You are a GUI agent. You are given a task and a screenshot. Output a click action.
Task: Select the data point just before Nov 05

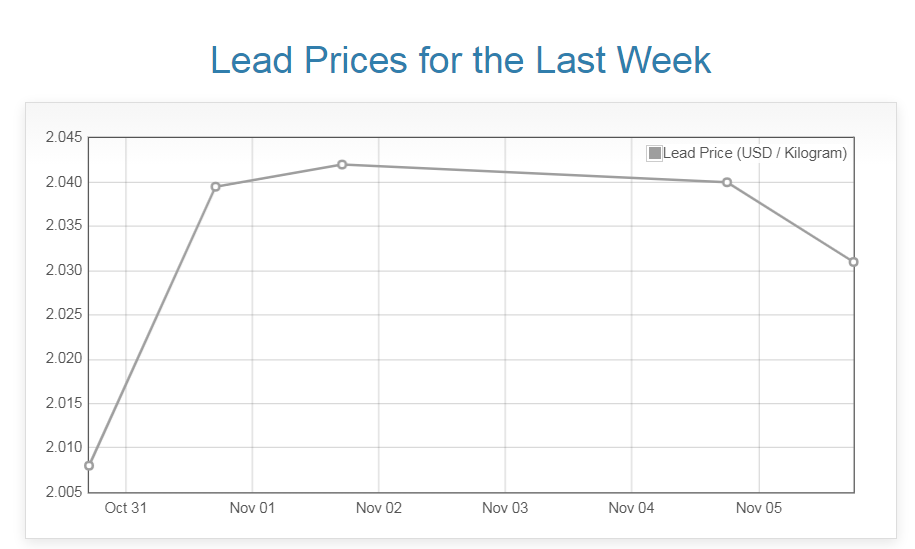tap(727, 182)
